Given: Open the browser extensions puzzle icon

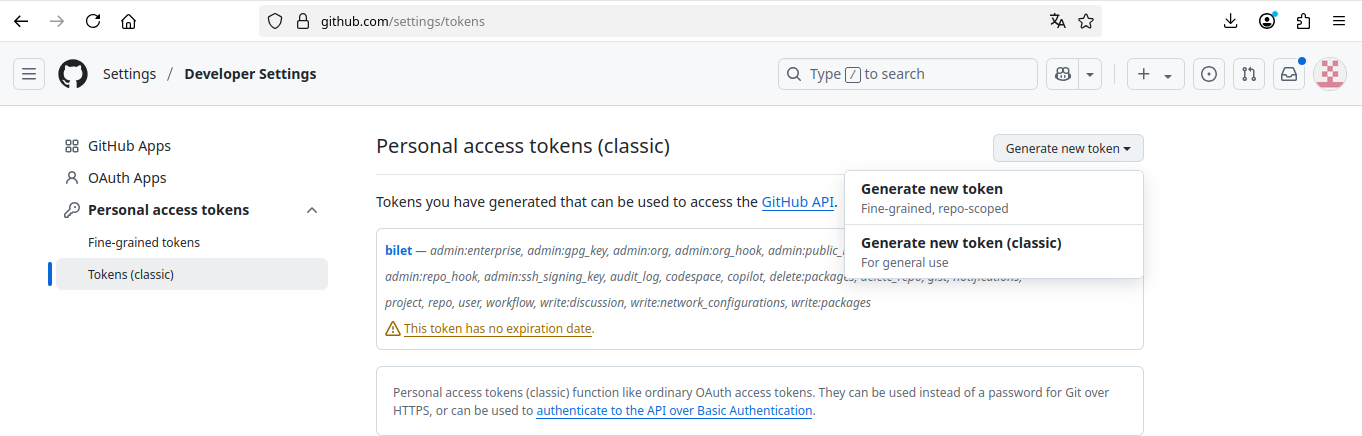Looking at the screenshot, I should (x=1303, y=21).
